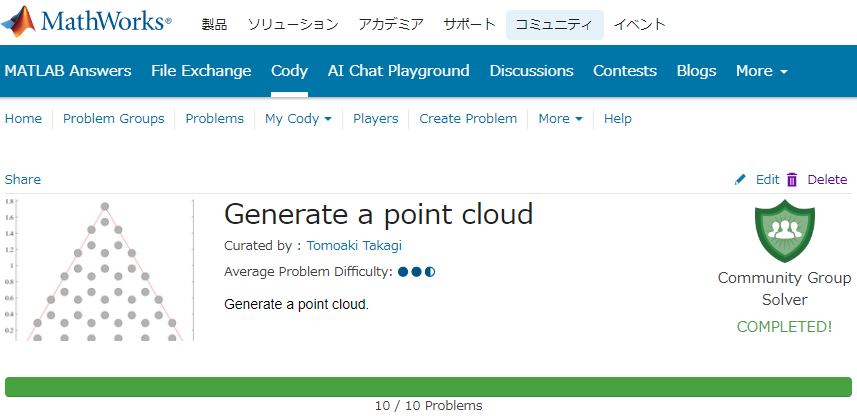
Task: Select the コミュニティ menu item
Action: [x=555, y=25]
